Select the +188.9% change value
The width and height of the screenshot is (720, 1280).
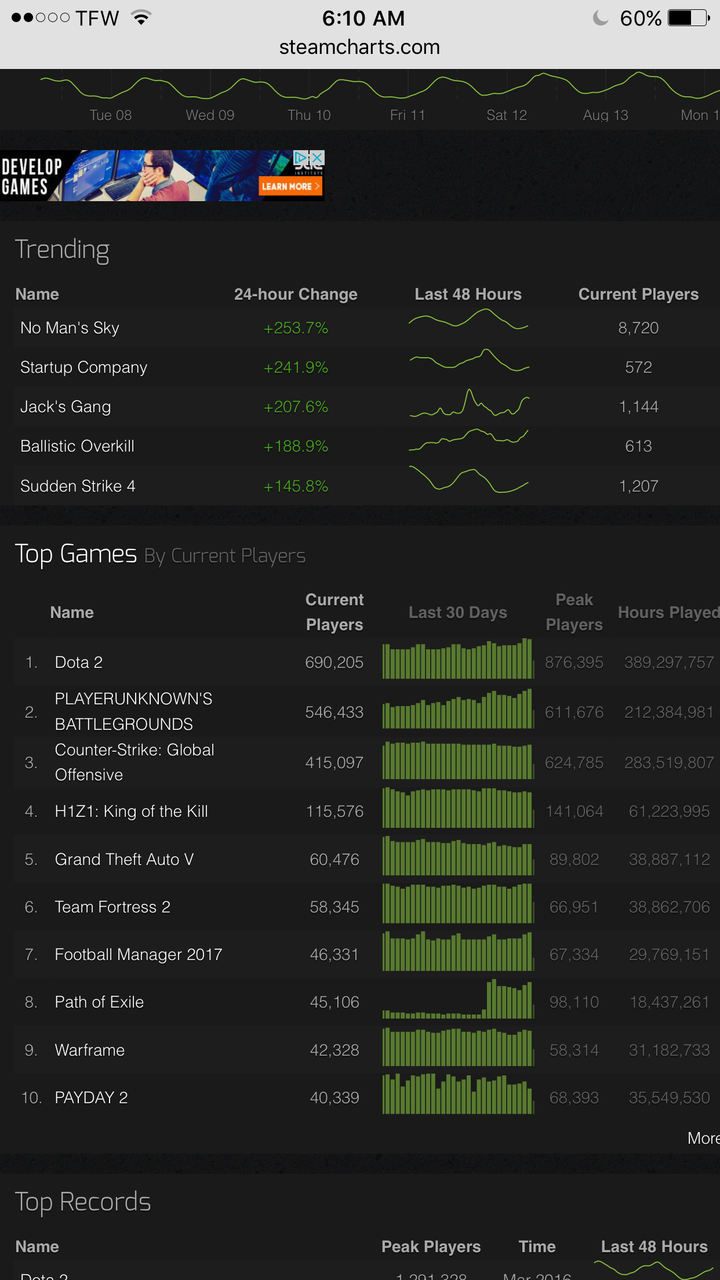click(296, 446)
